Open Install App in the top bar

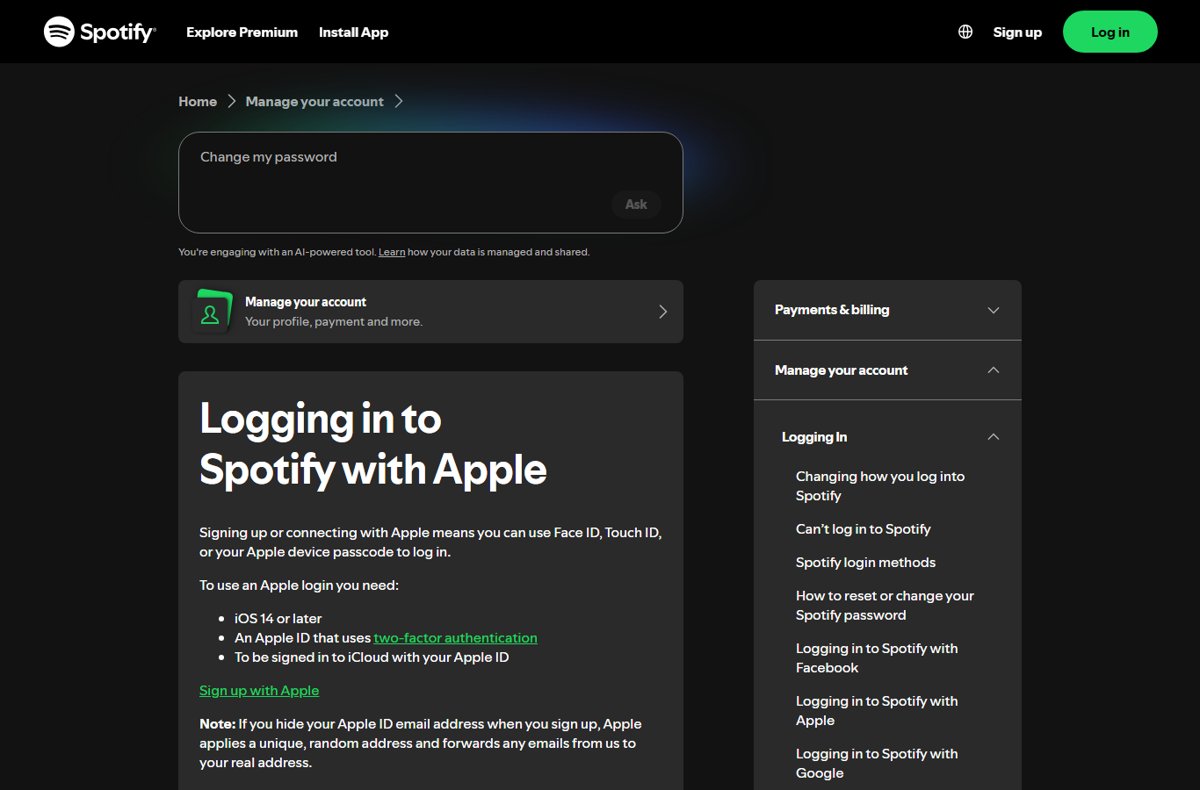point(354,32)
